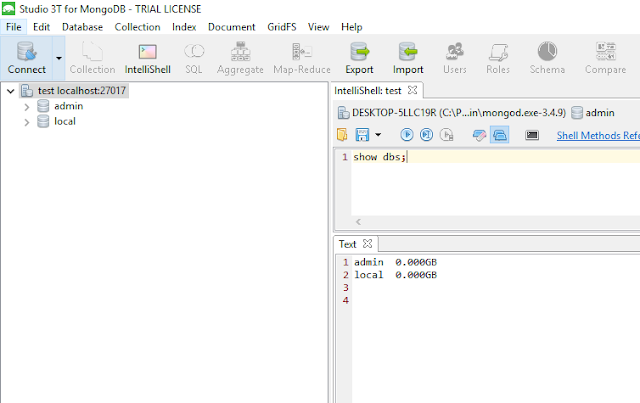Screen dimensions: 640x403
Task: Open the Database menu
Action: tap(82, 27)
